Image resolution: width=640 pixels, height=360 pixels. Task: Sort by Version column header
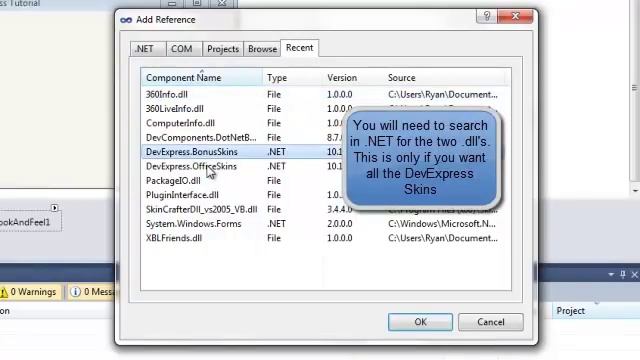353,78
